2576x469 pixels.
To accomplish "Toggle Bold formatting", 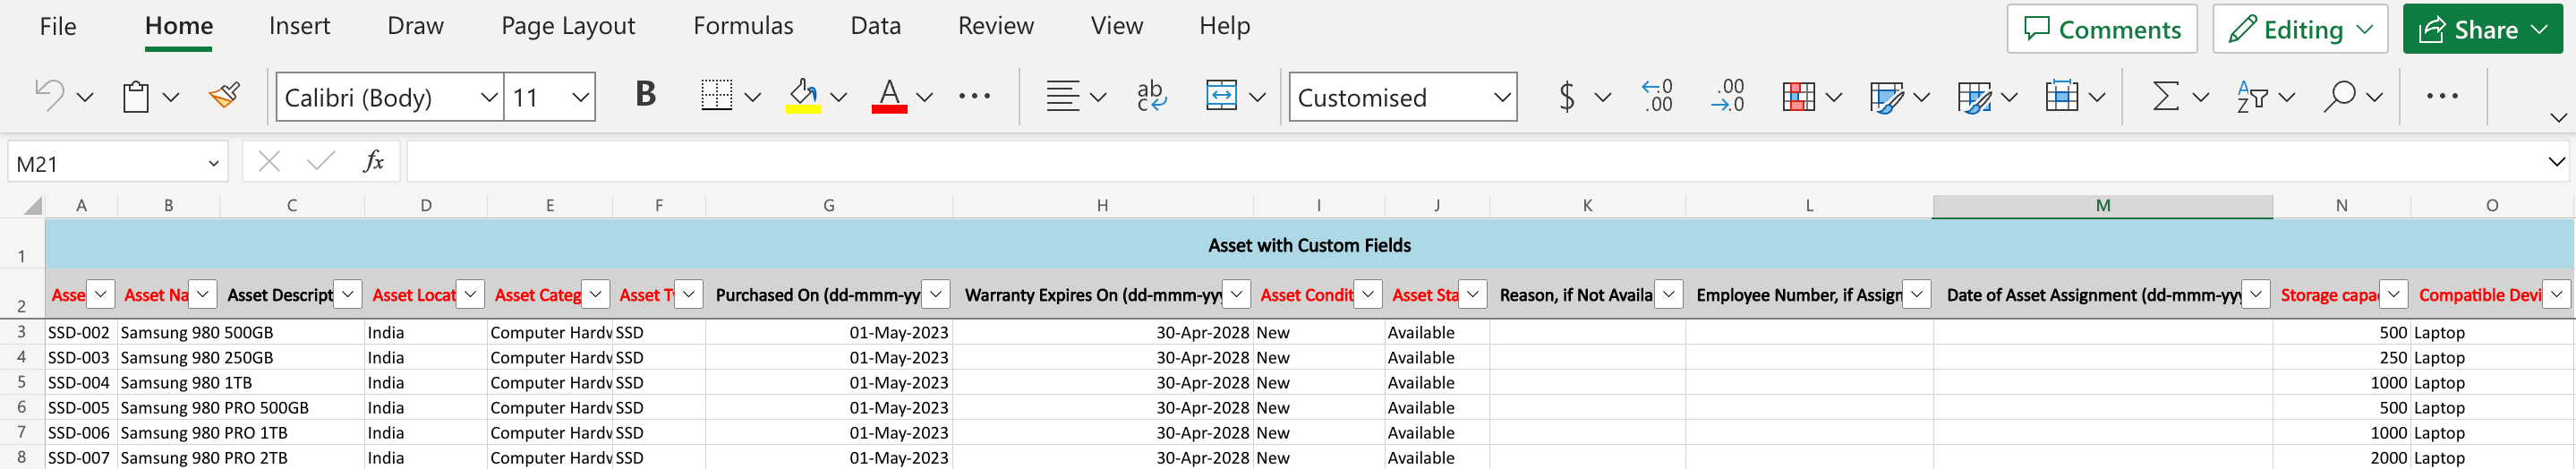I will click(x=645, y=95).
